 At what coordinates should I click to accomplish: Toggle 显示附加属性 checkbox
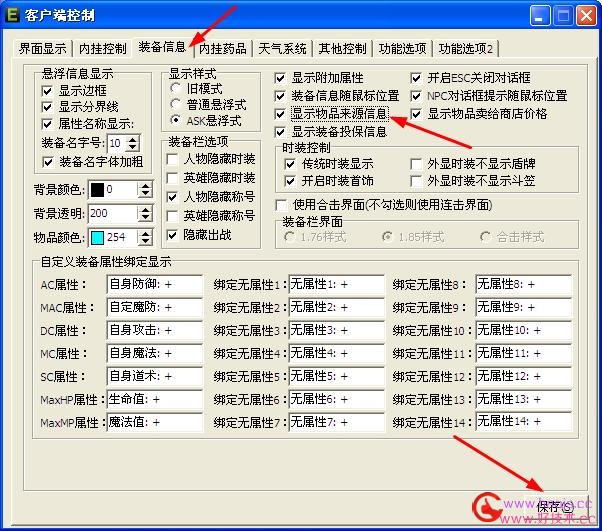(280, 78)
